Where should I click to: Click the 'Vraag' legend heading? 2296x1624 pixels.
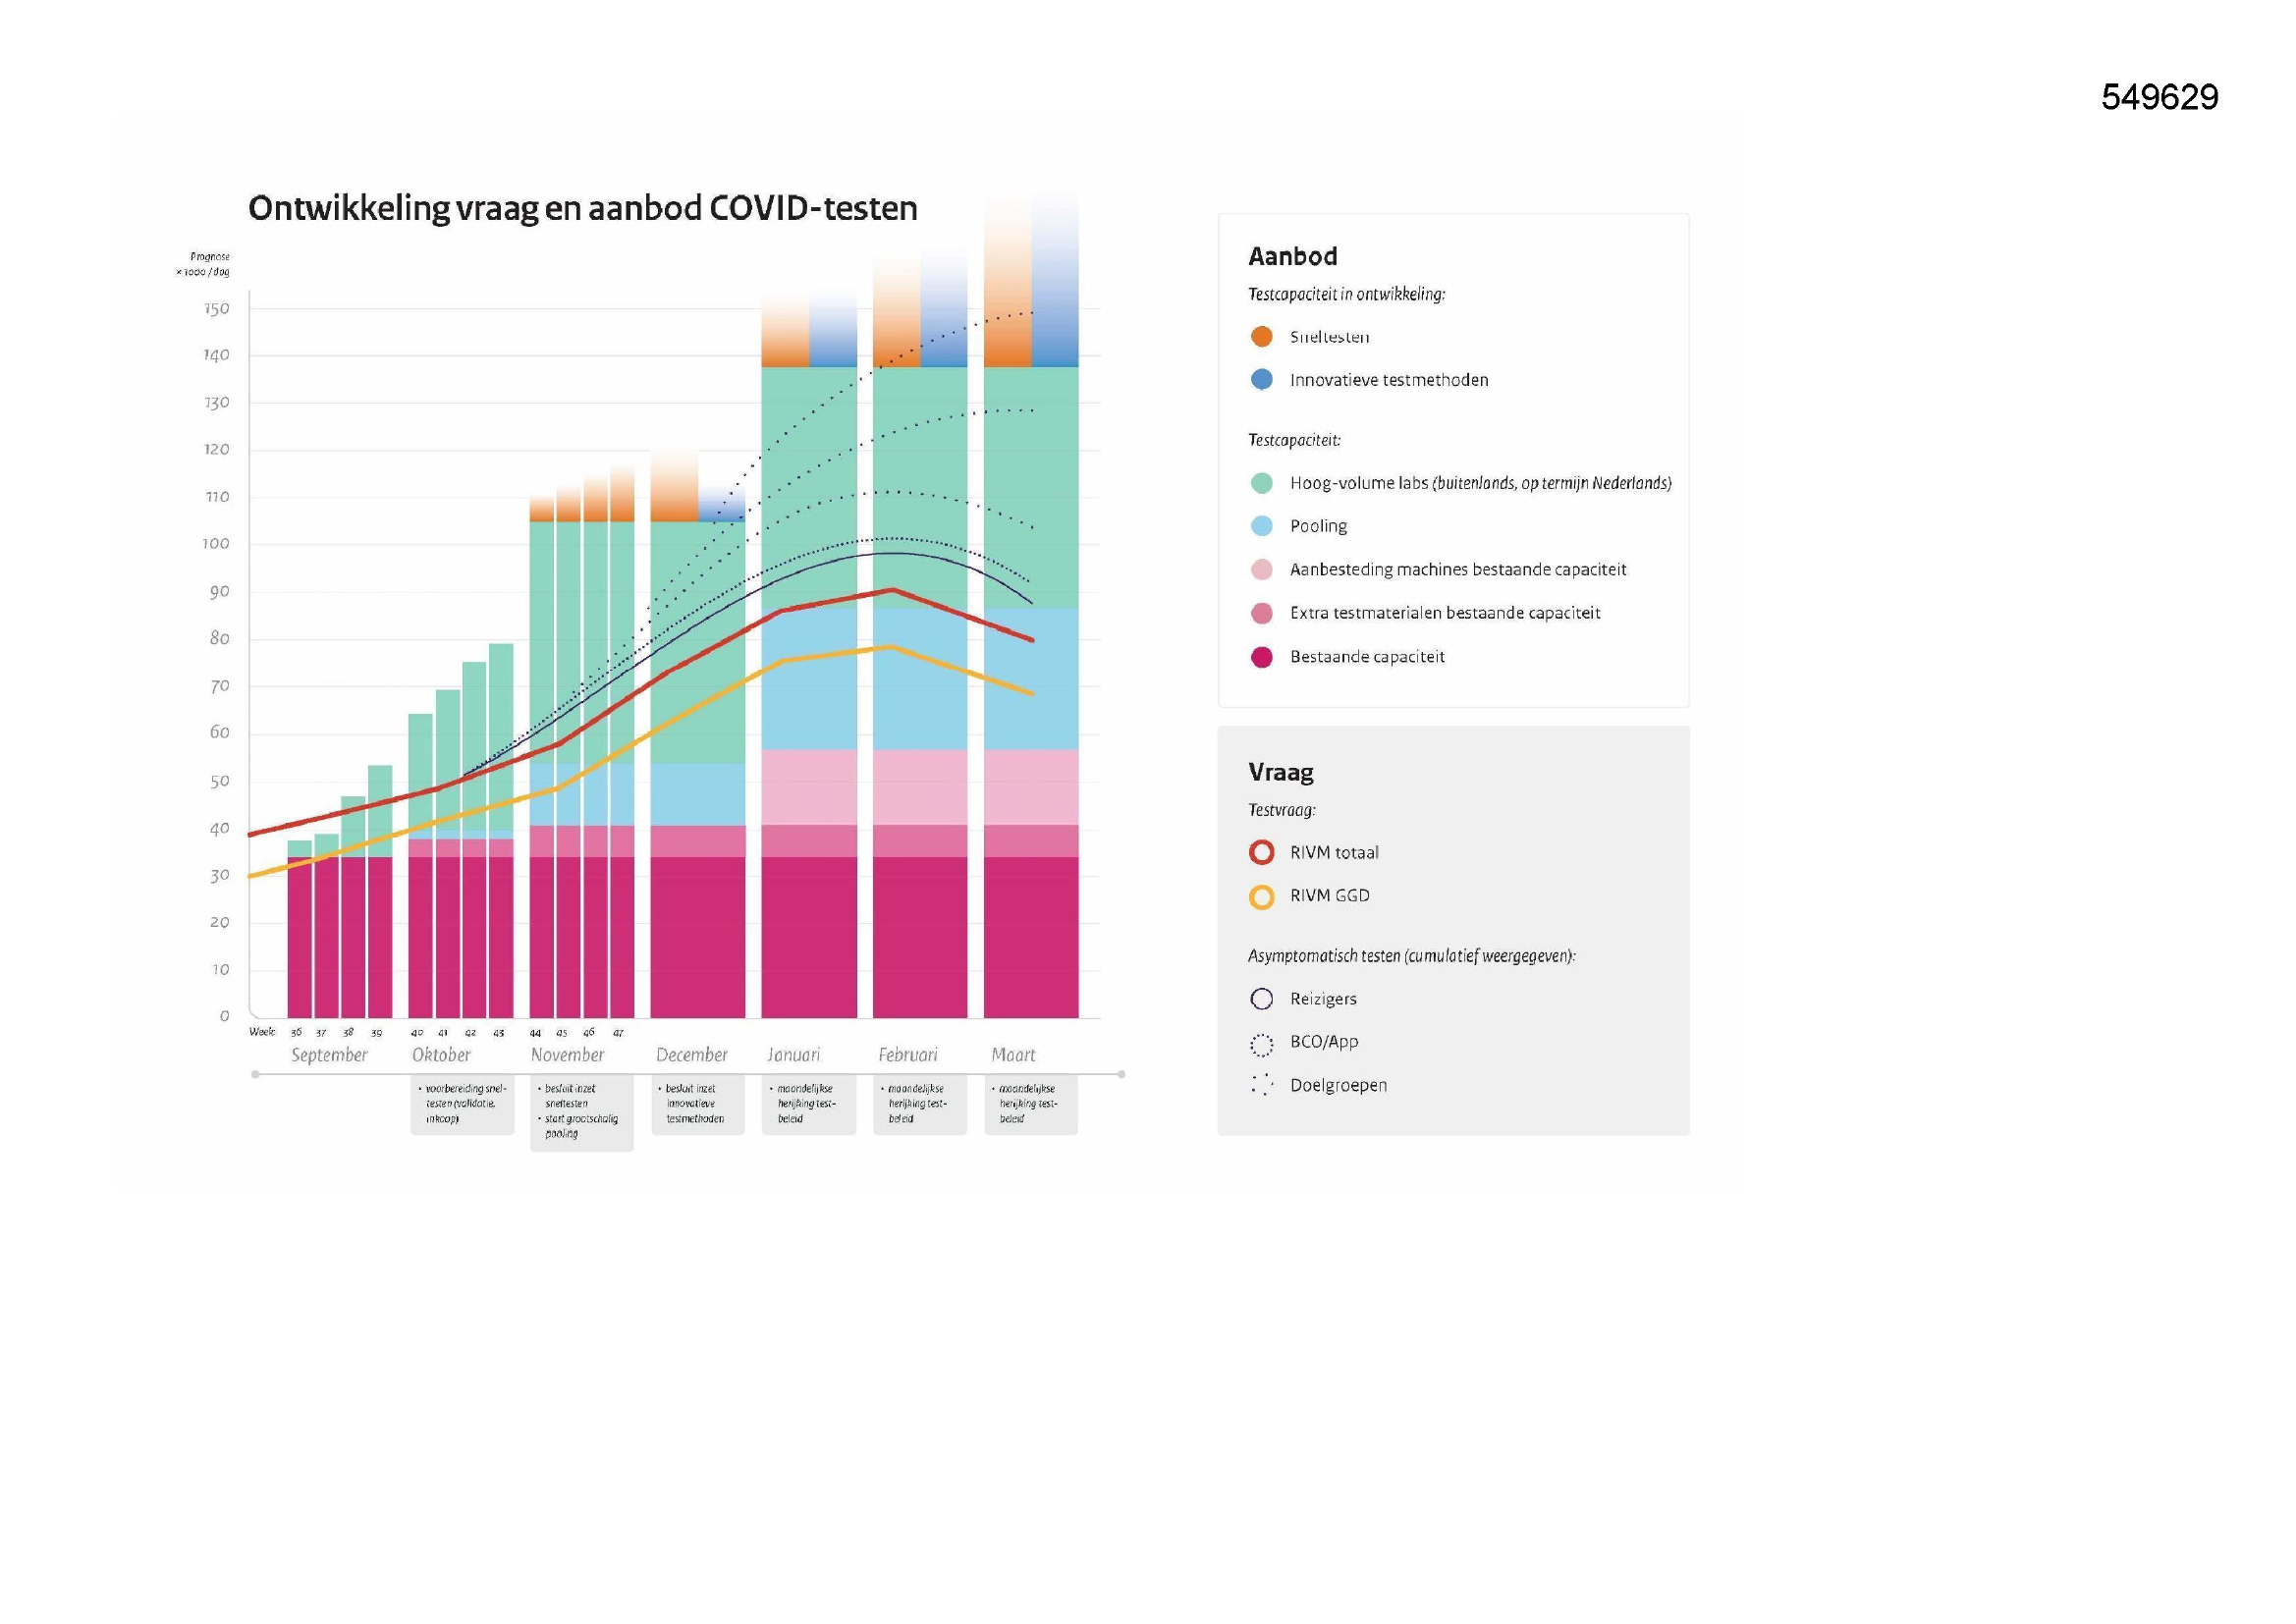coord(1281,773)
